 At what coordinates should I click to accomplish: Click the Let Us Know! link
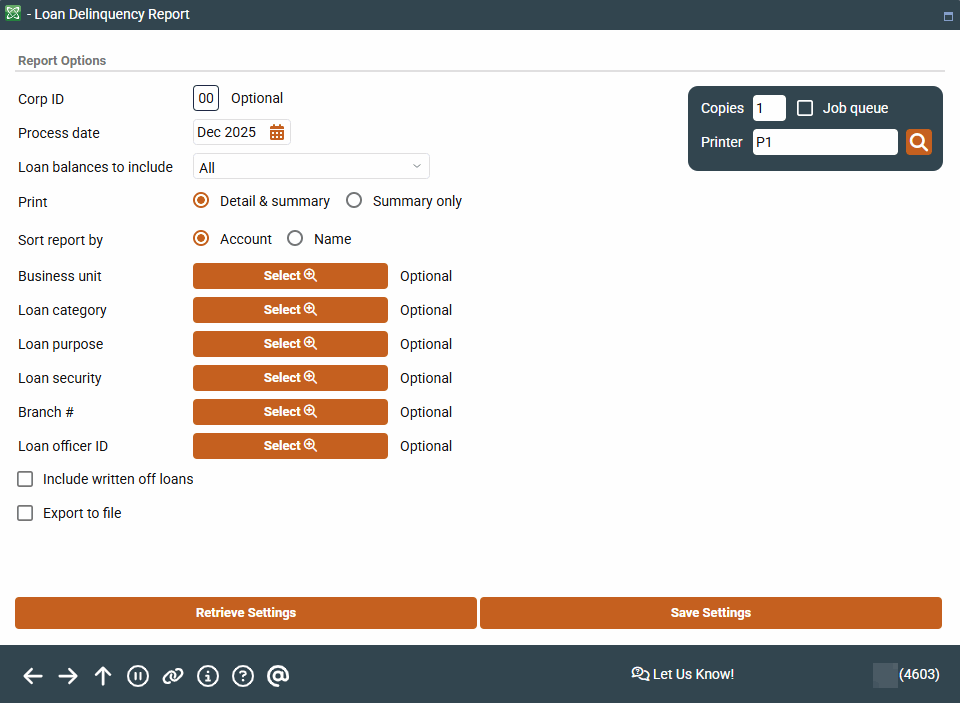[x=683, y=674]
